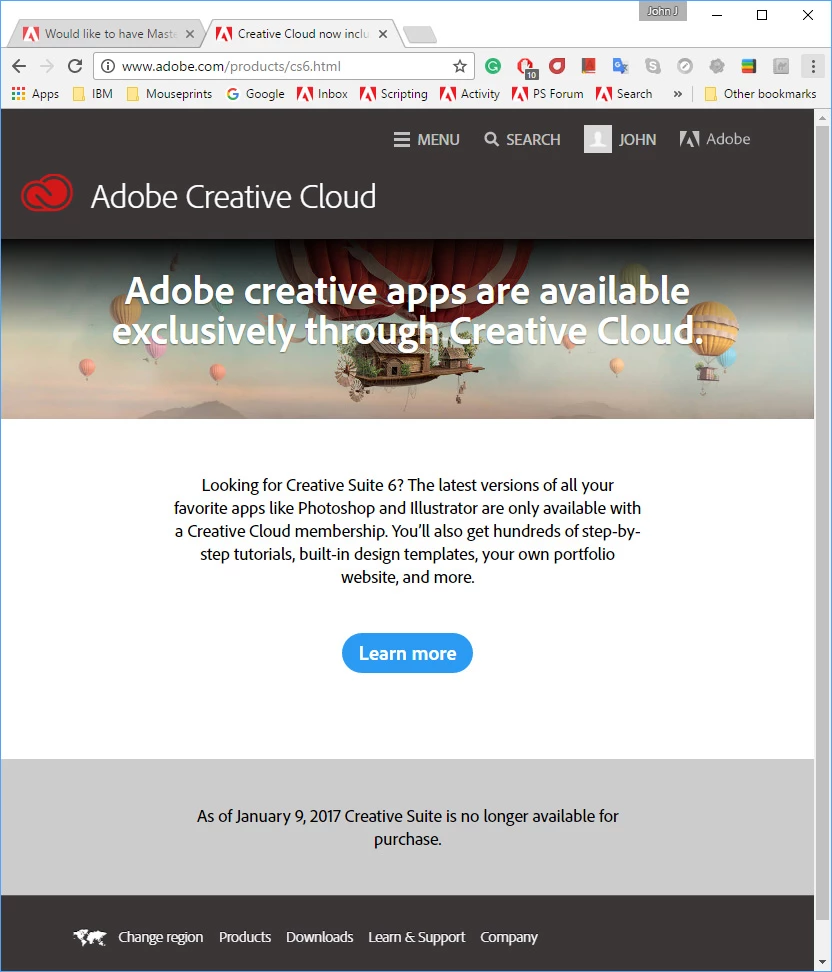
Task: Open a new tab button
Action: point(420,35)
